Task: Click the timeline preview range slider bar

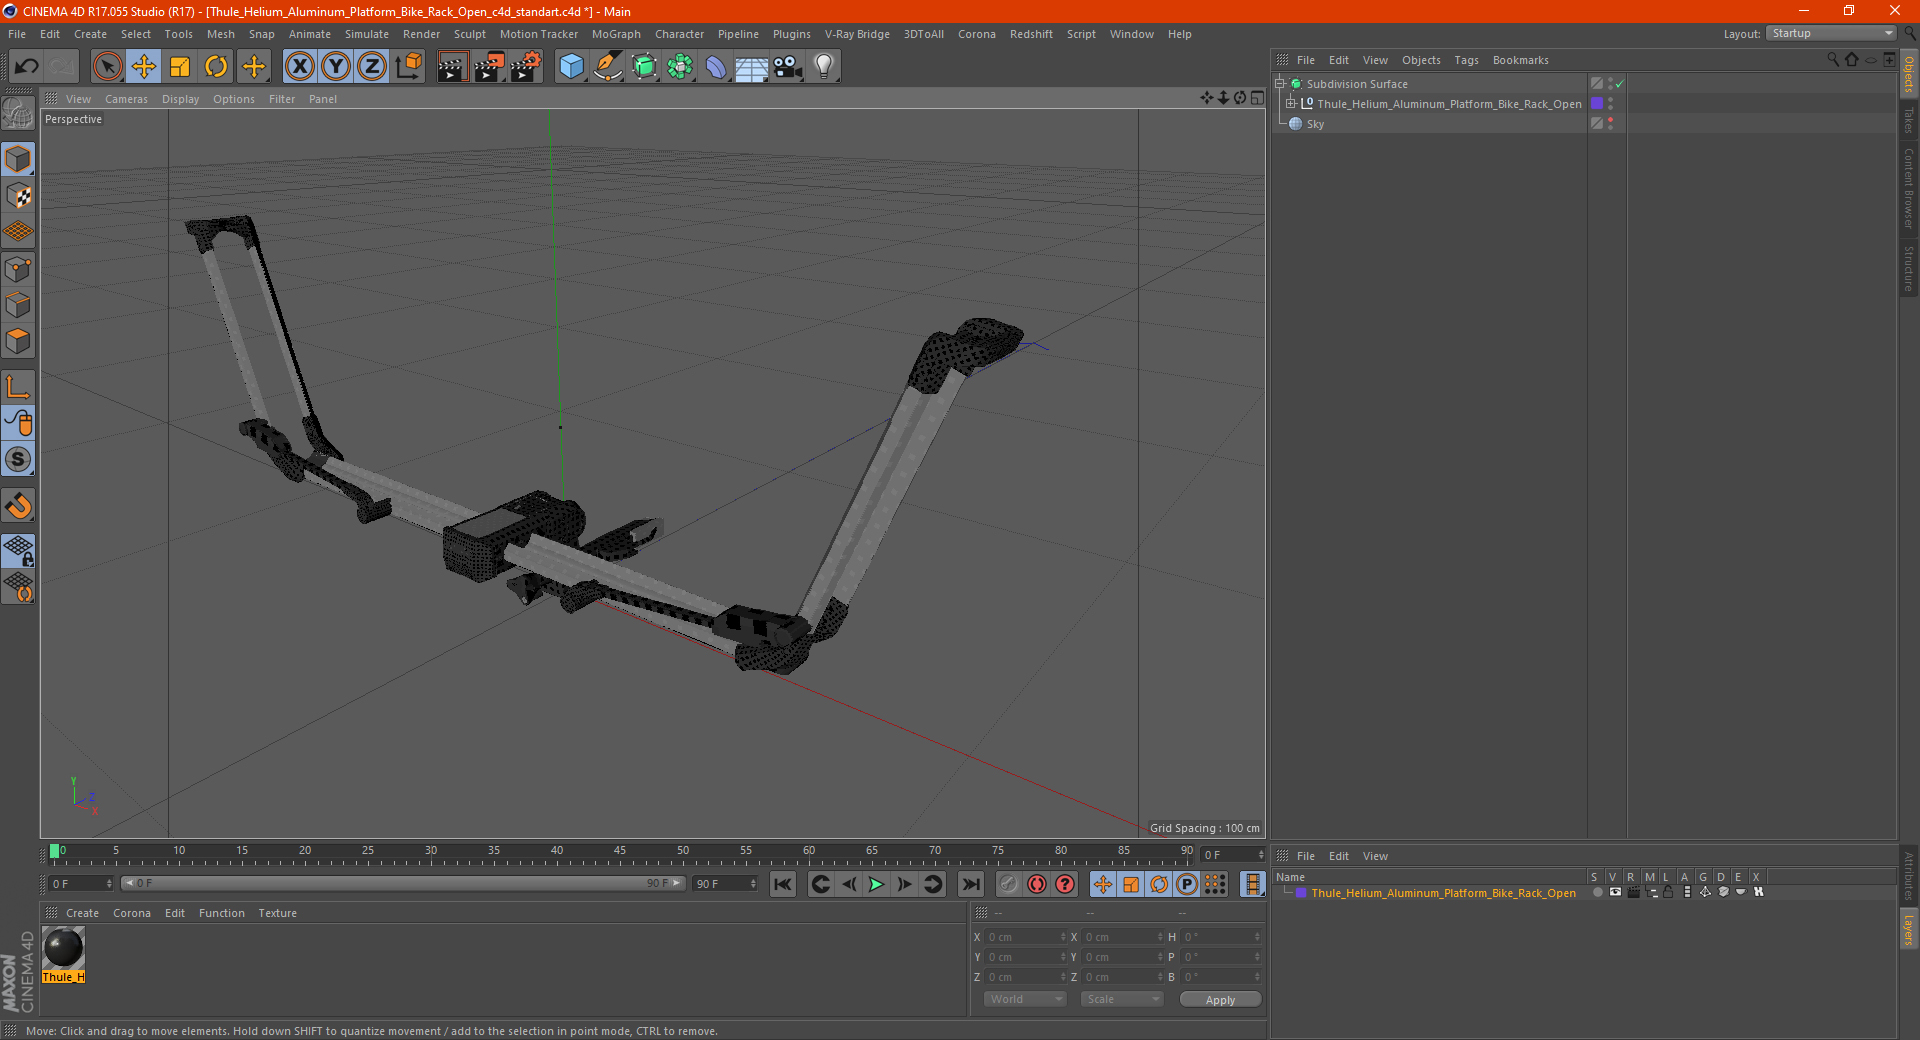Action: point(403,883)
